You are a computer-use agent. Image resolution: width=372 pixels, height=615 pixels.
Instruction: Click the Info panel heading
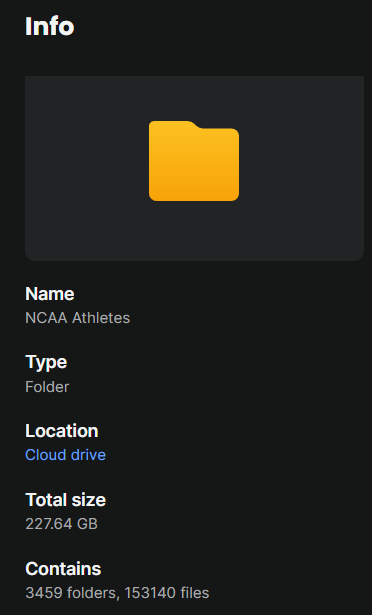[49, 26]
